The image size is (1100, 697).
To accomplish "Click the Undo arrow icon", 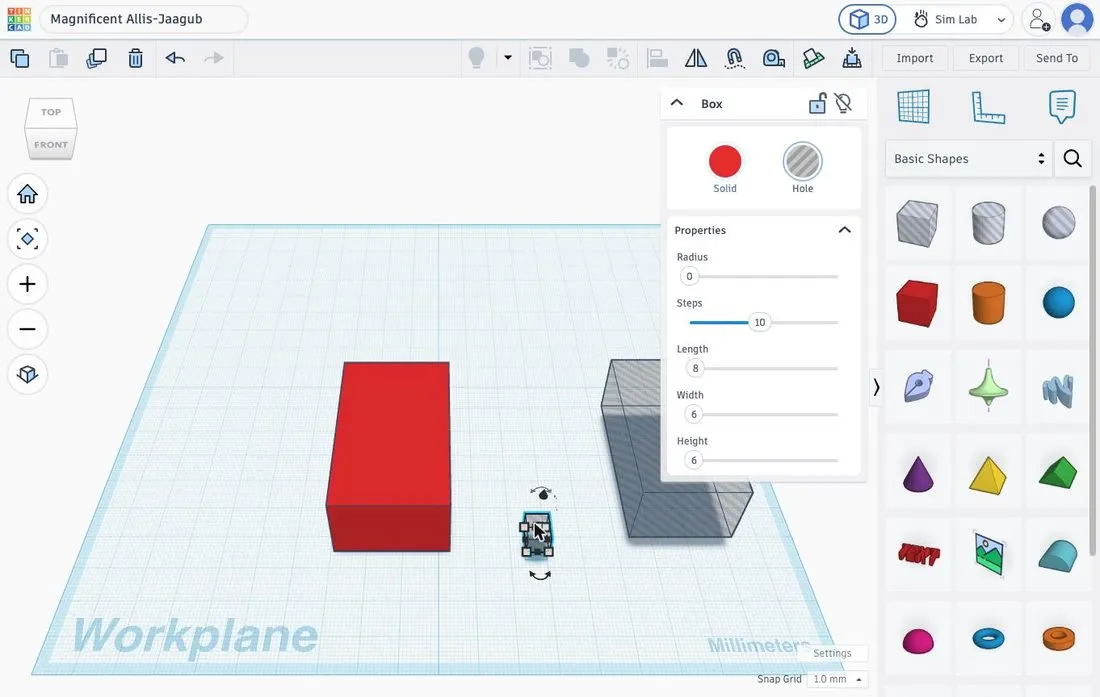I will (x=175, y=58).
